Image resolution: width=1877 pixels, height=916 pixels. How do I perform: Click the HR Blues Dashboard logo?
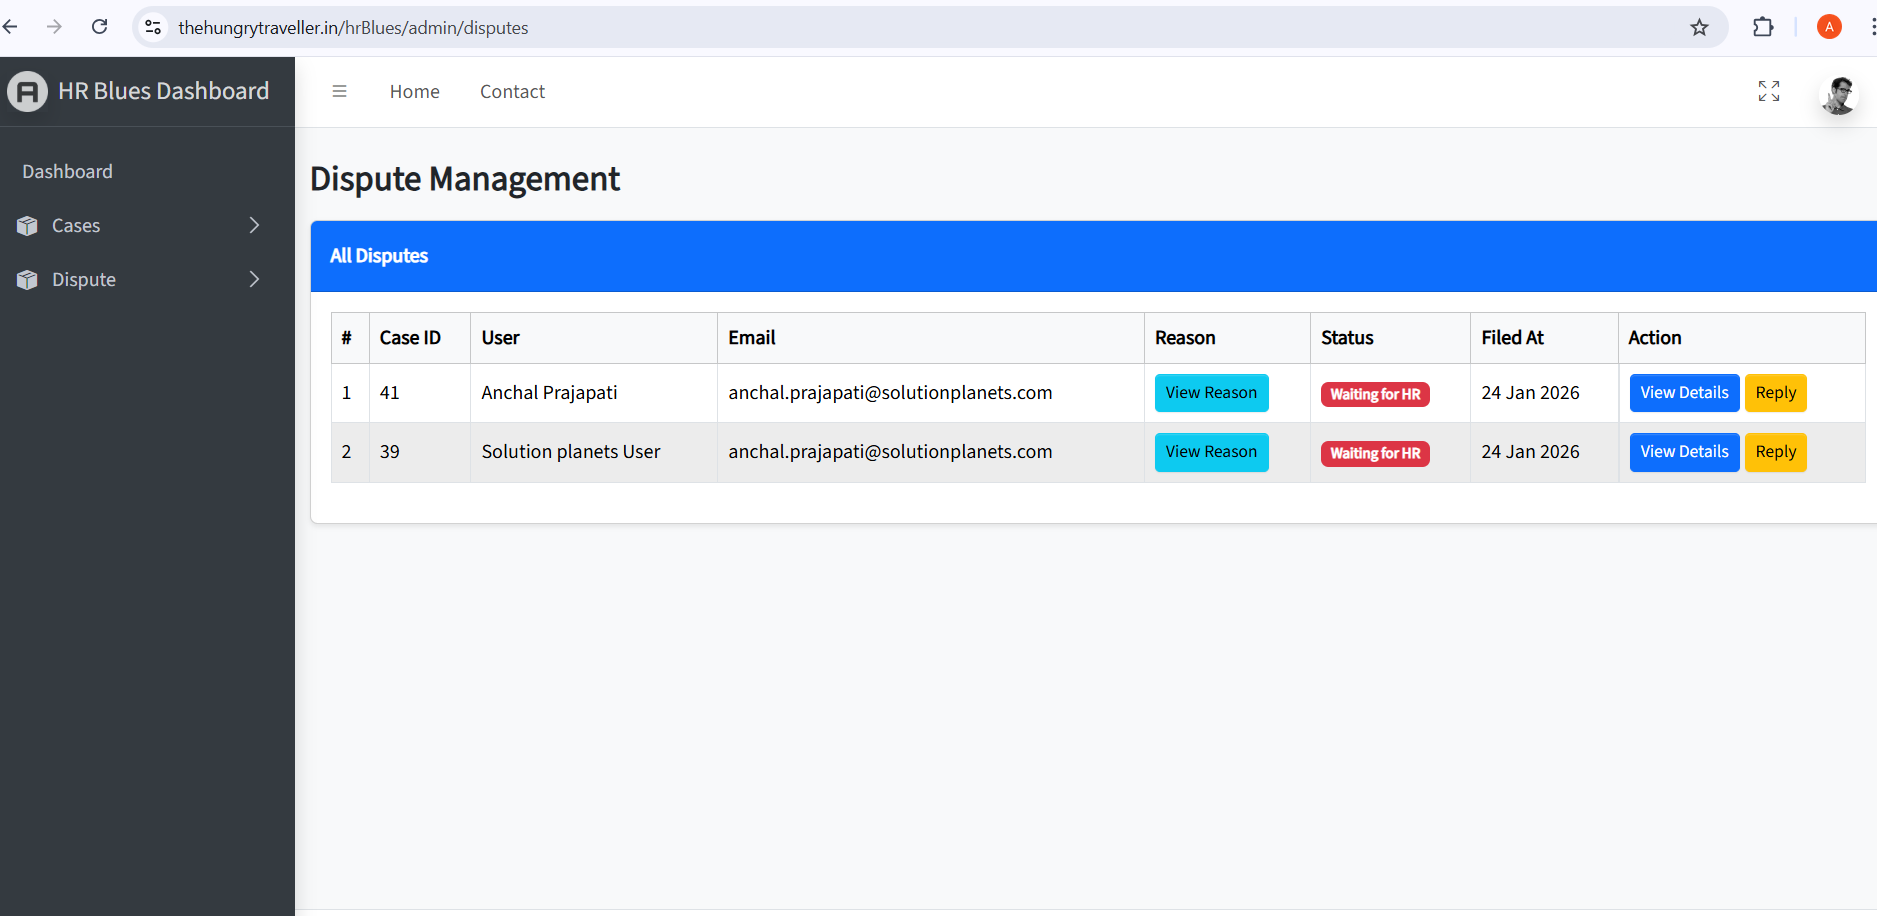(x=28, y=91)
